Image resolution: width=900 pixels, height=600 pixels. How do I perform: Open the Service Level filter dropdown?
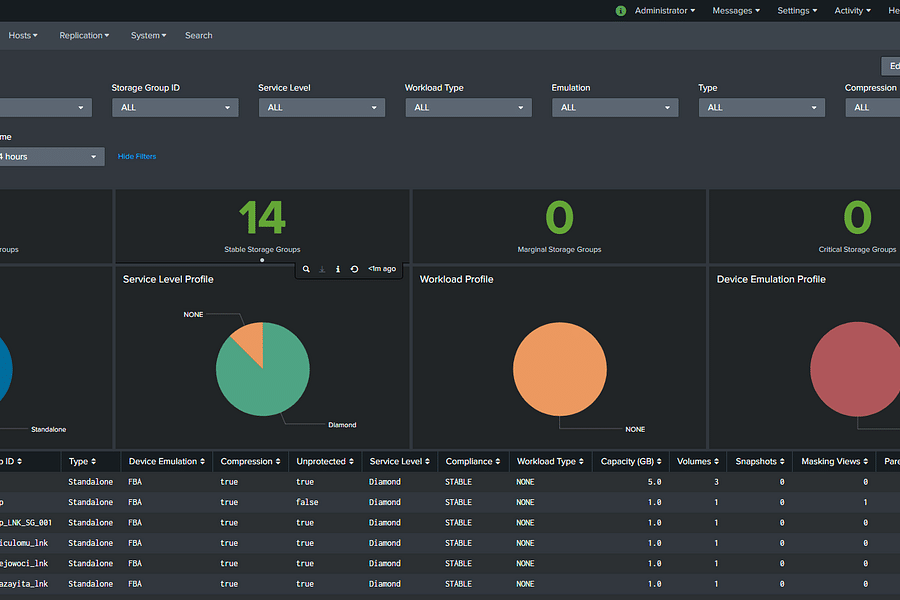pos(321,107)
